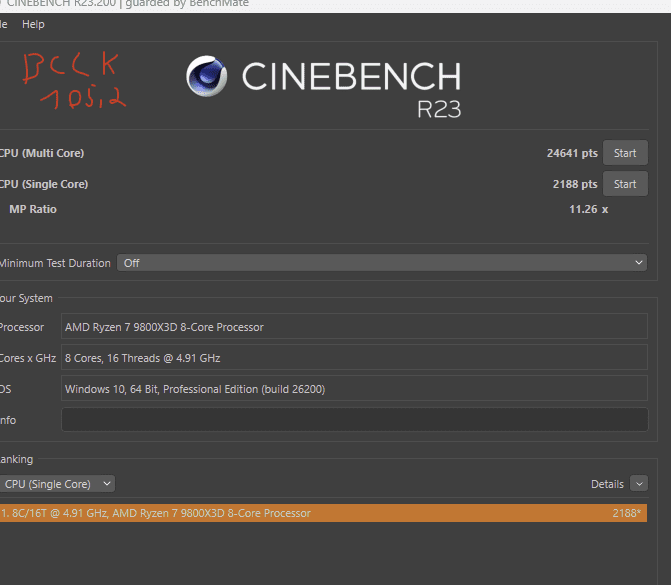This screenshot has height=585, width=671.
Task: Click the field showing 8 Cores, 16 Threads
Action: click(354, 357)
